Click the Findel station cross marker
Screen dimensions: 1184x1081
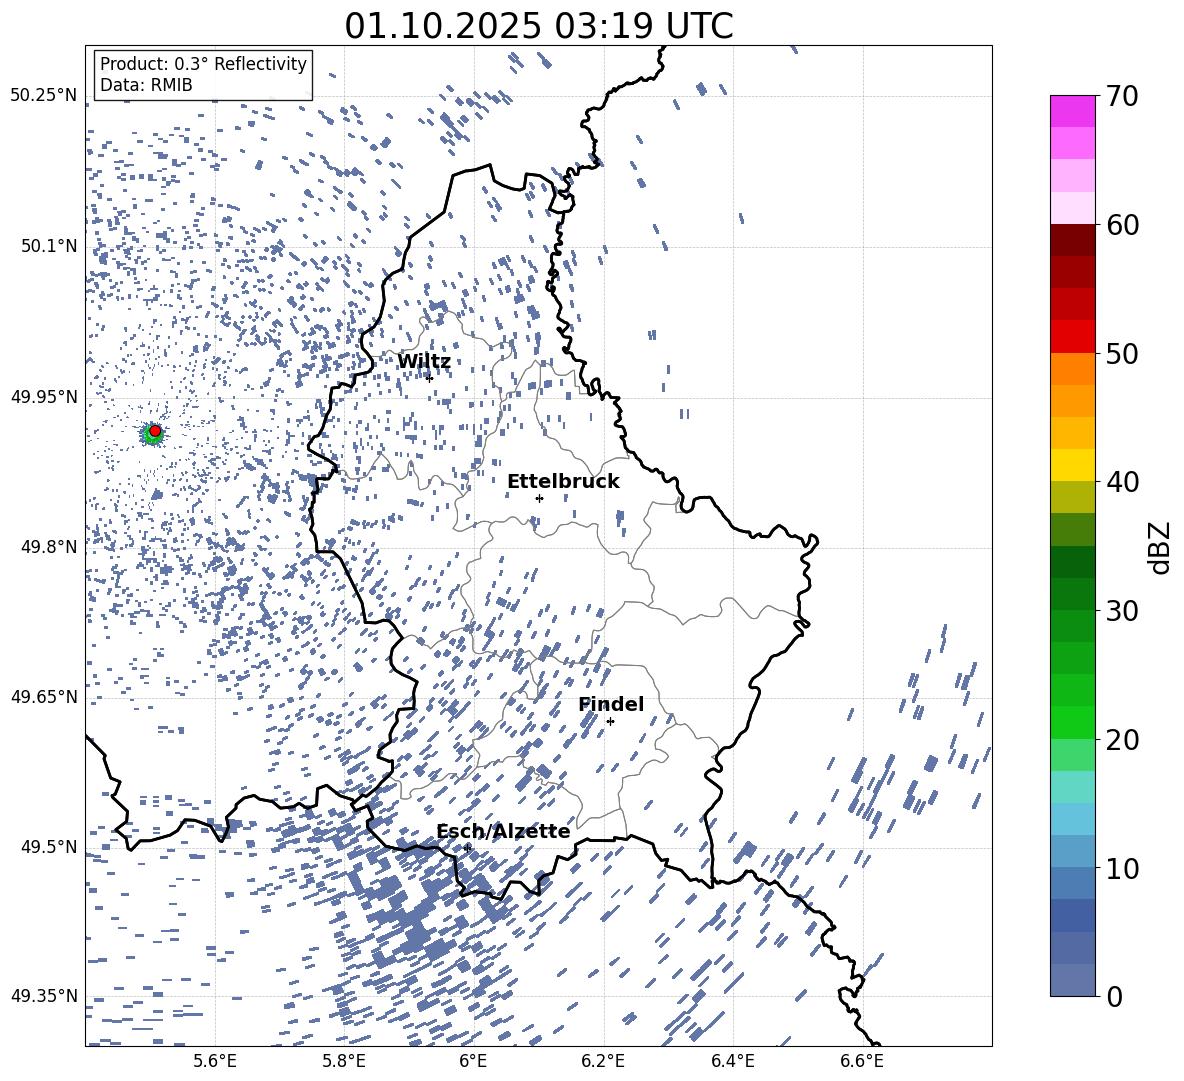[610, 722]
